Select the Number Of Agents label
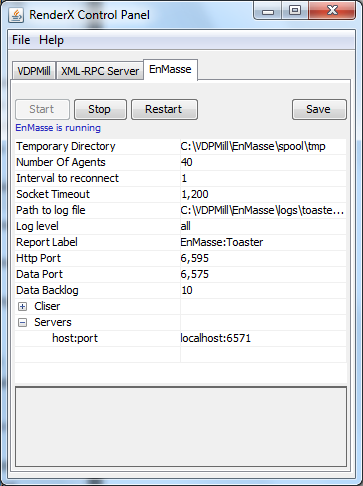This screenshot has width=363, height=486. (x=61, y=162)
